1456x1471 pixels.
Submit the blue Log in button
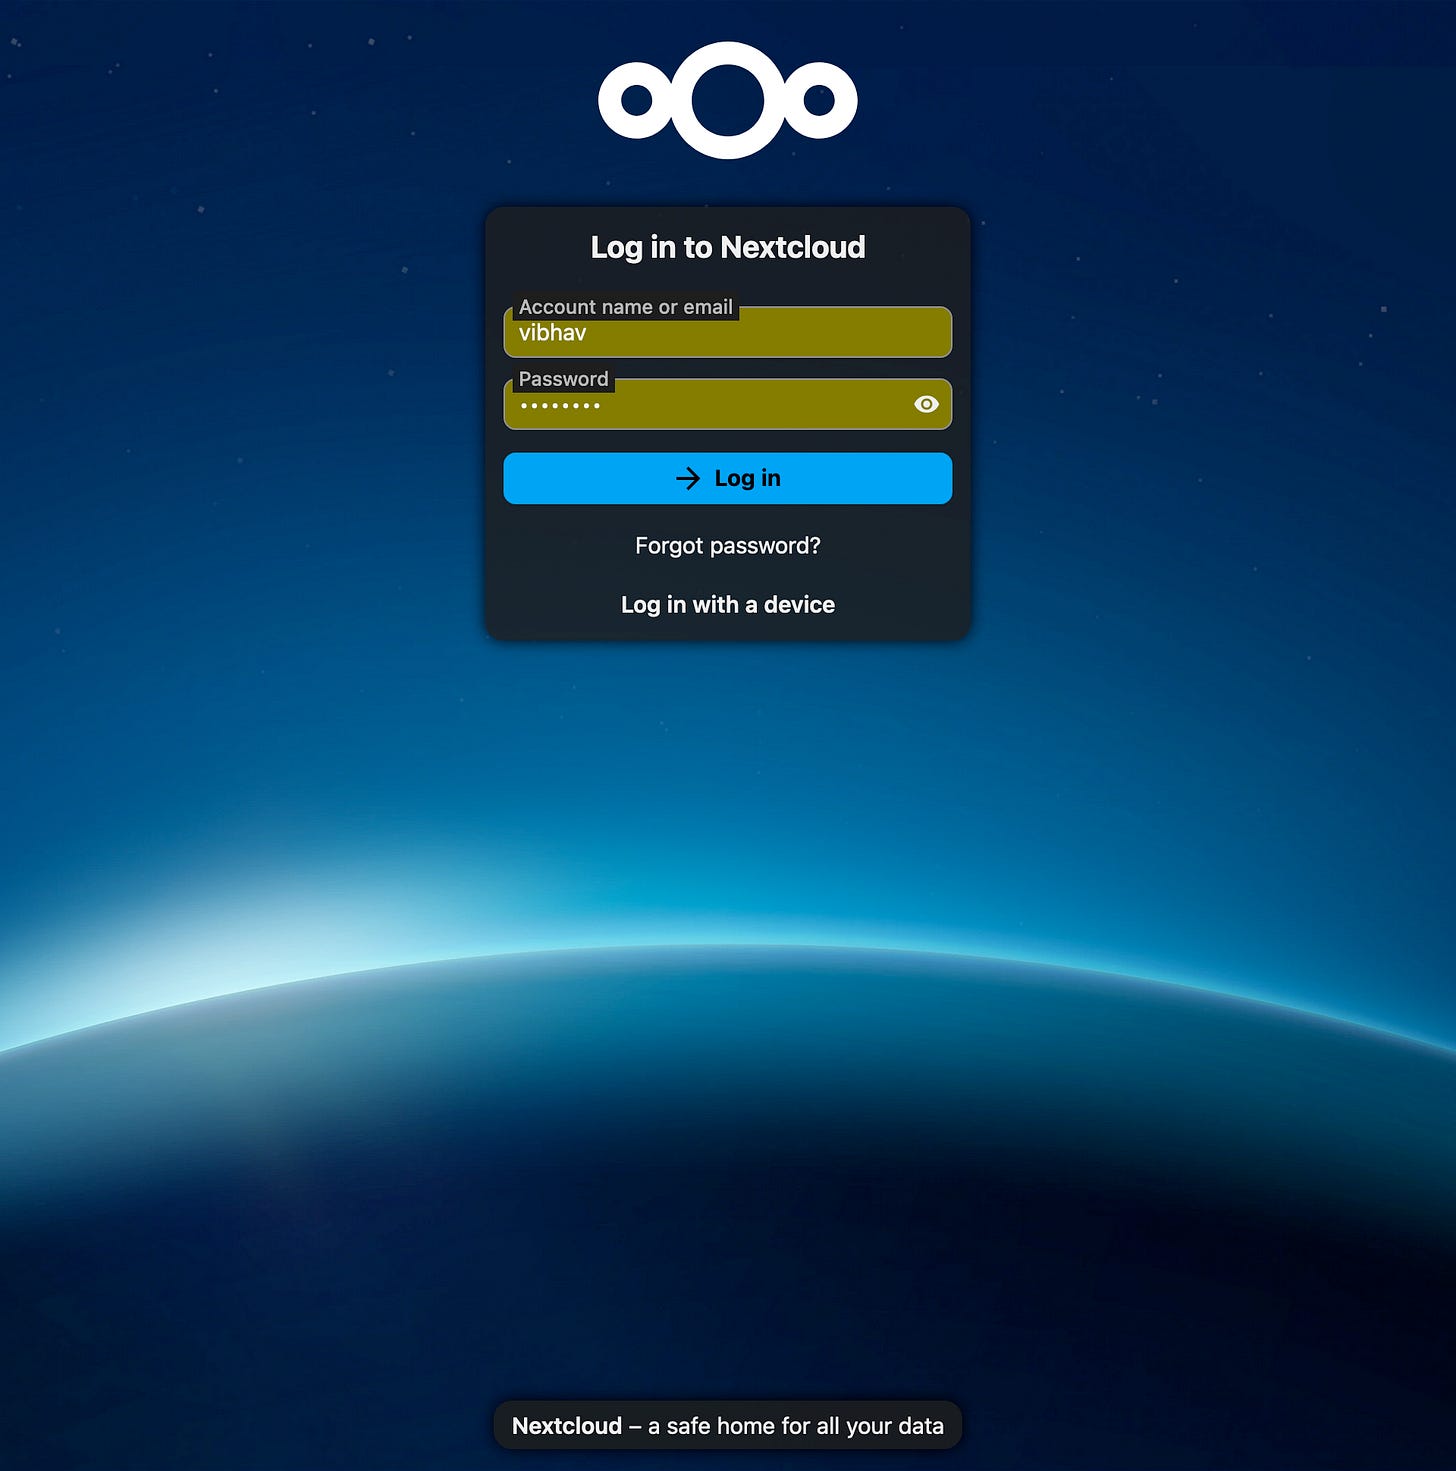click(x=728, y=478)
